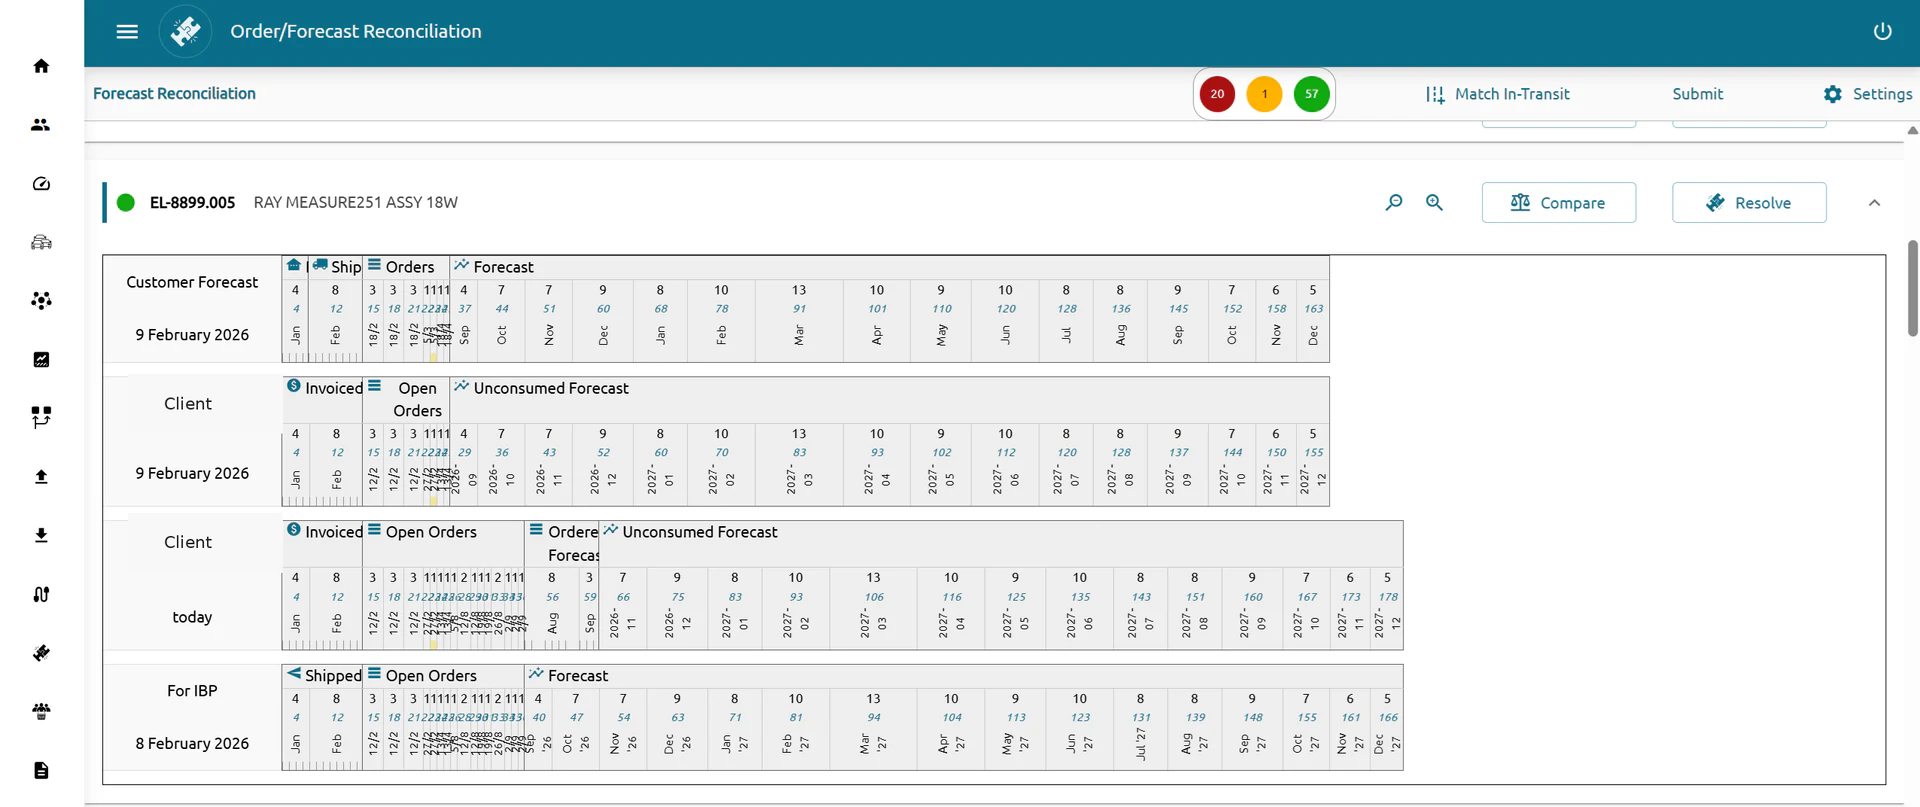The height and width of the screenshot is (807, 1920).
Task: Click the RAY MEASURE251 ASSY 18W description
Action: [x=355, y=203]
